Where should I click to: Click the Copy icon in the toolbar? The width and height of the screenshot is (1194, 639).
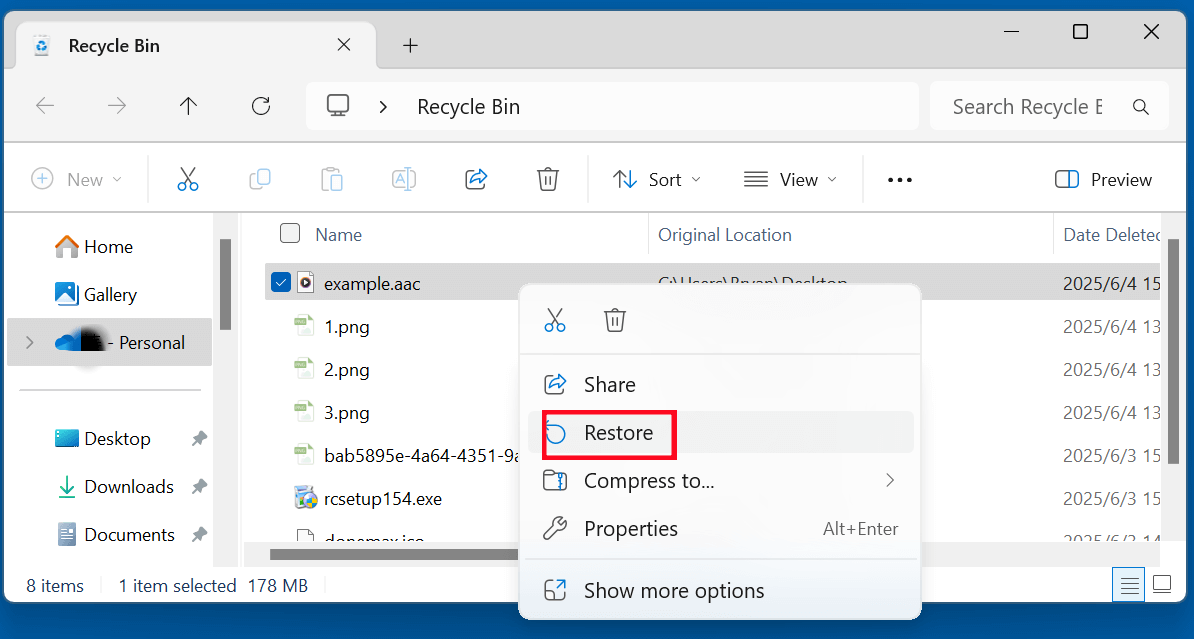tap(259, 179)
